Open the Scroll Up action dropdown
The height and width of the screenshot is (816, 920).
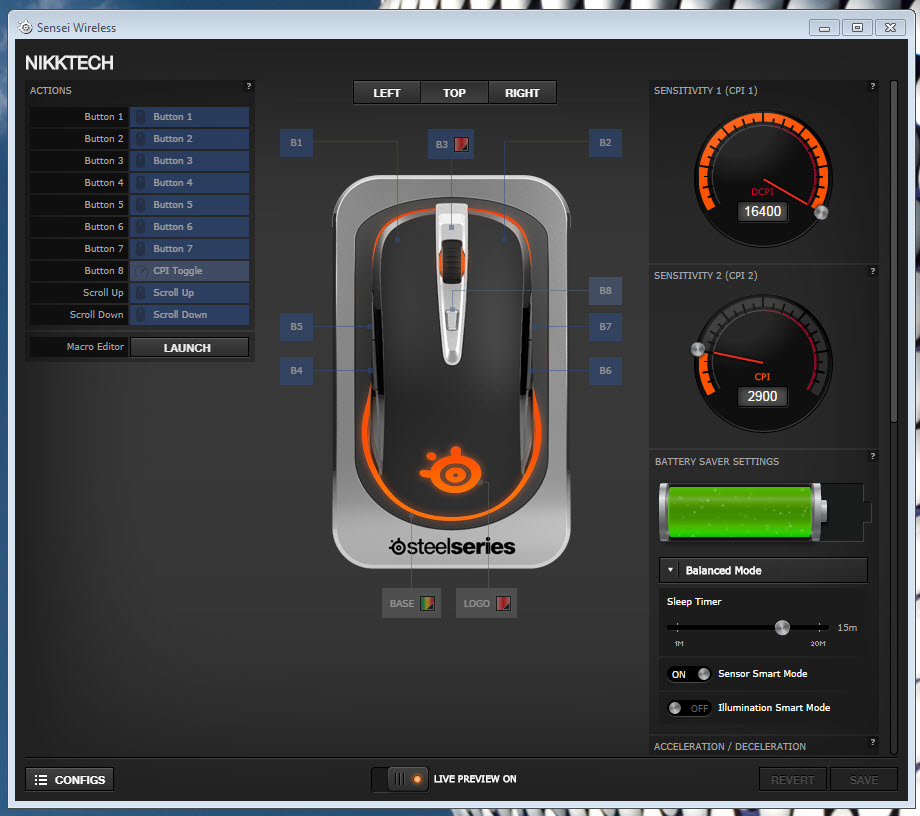[x=190, y=293]
